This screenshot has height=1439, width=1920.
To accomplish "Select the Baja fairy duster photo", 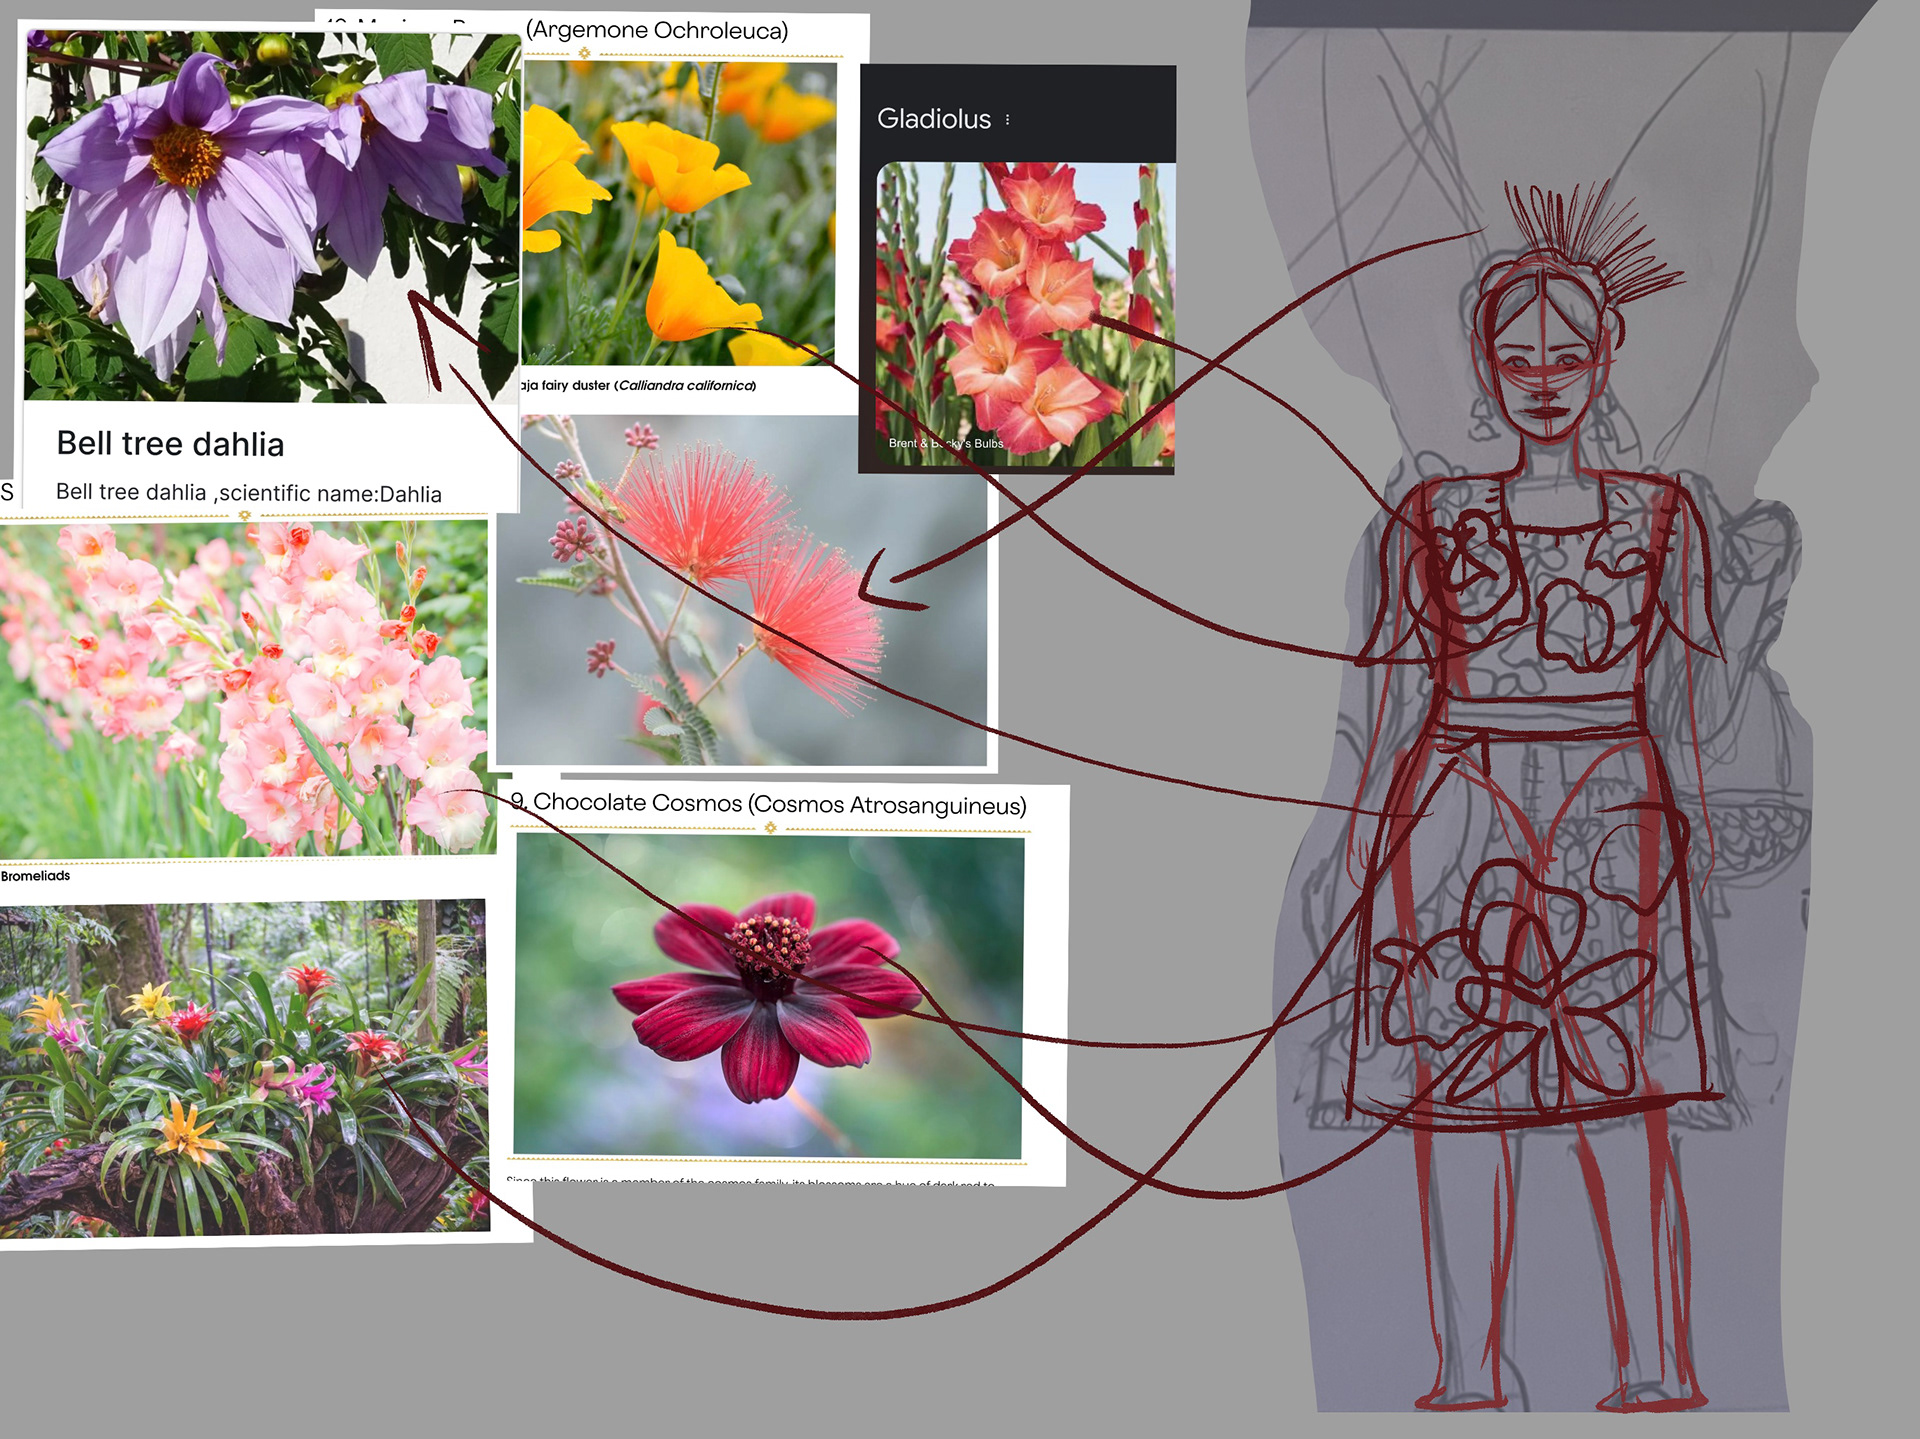I will point(741,590).
